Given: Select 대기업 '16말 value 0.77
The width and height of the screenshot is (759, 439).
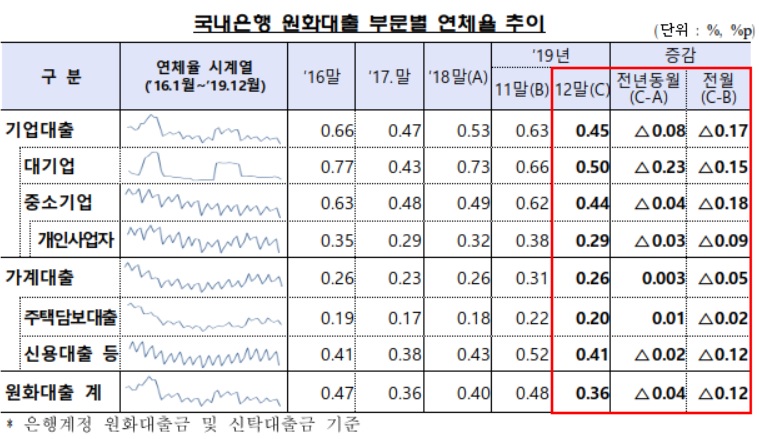Looking at the screenshot, I should pos(337,167).
